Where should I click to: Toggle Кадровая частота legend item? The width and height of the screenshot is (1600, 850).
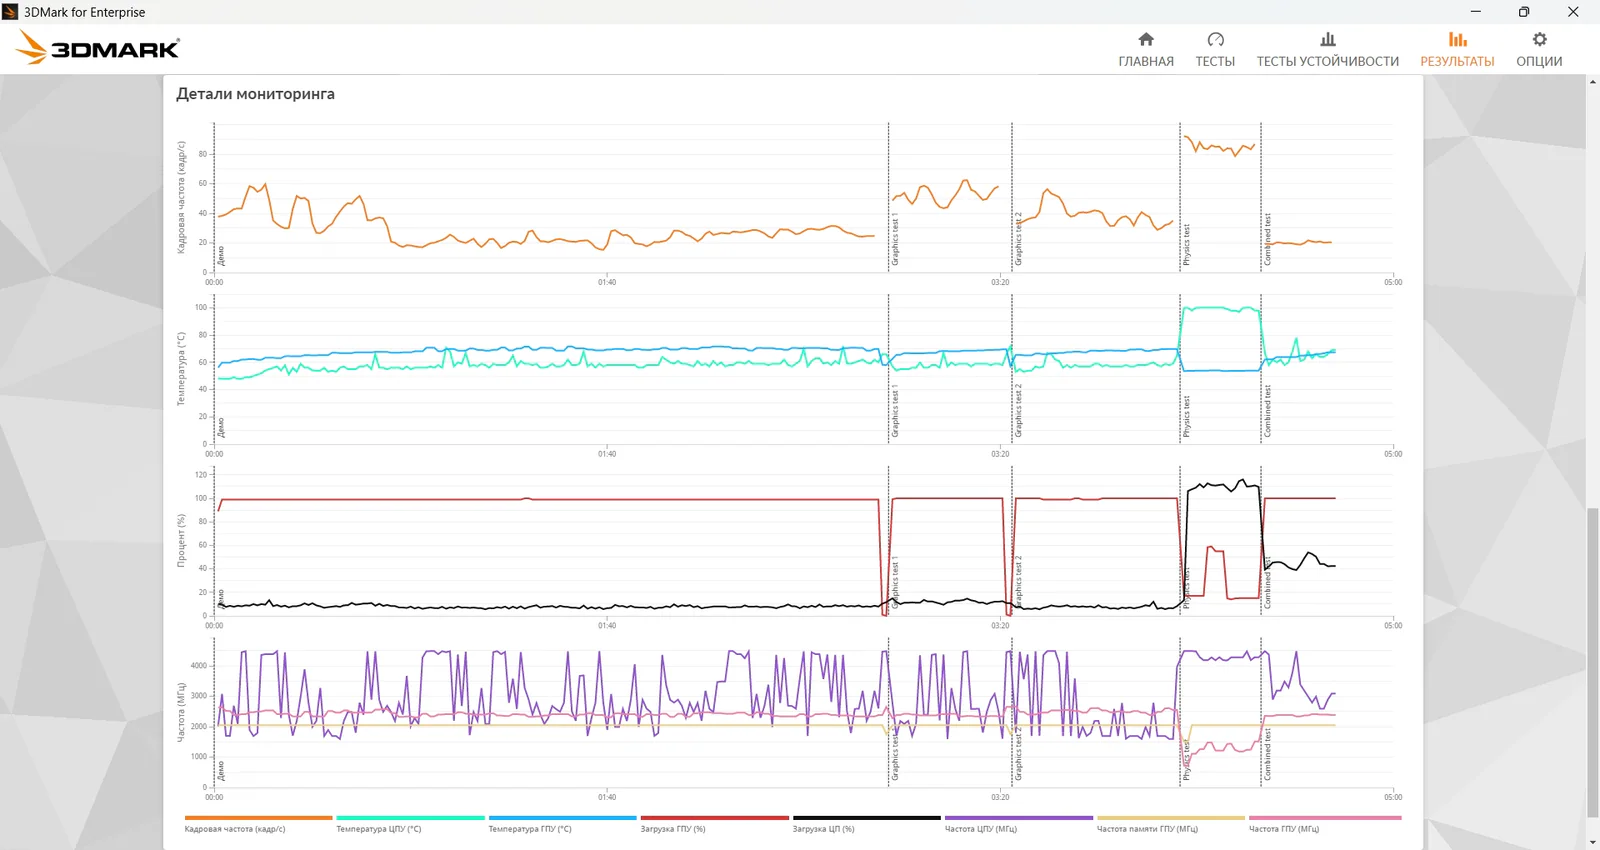(258, 824)
